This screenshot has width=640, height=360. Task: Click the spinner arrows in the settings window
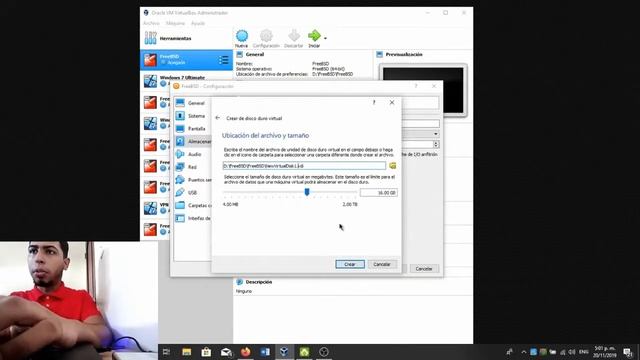436,144
